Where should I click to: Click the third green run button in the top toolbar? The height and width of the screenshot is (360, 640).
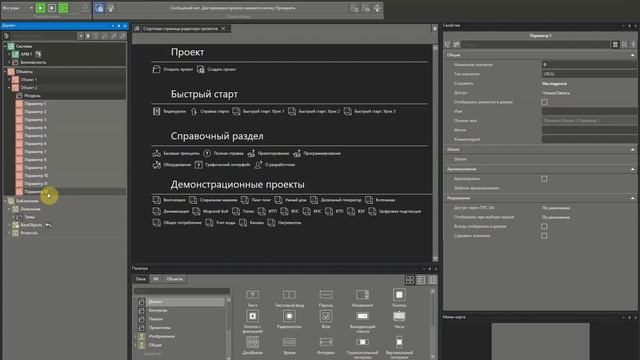pyautogui.click(x=63, y=8)
